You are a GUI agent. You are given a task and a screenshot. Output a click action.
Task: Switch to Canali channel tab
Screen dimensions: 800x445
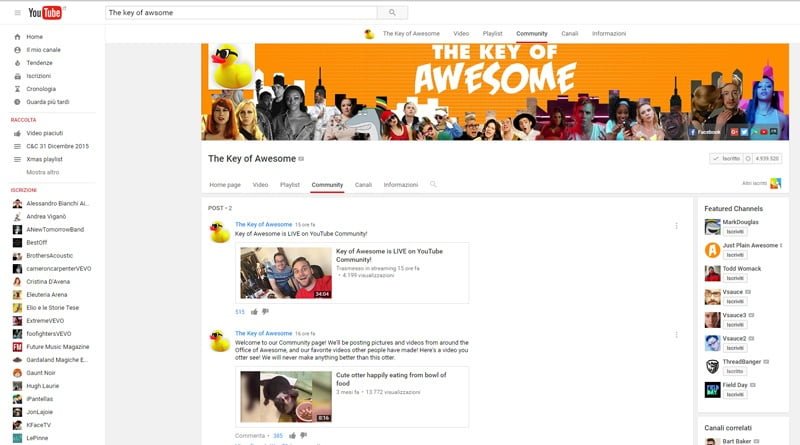point(363,185)
